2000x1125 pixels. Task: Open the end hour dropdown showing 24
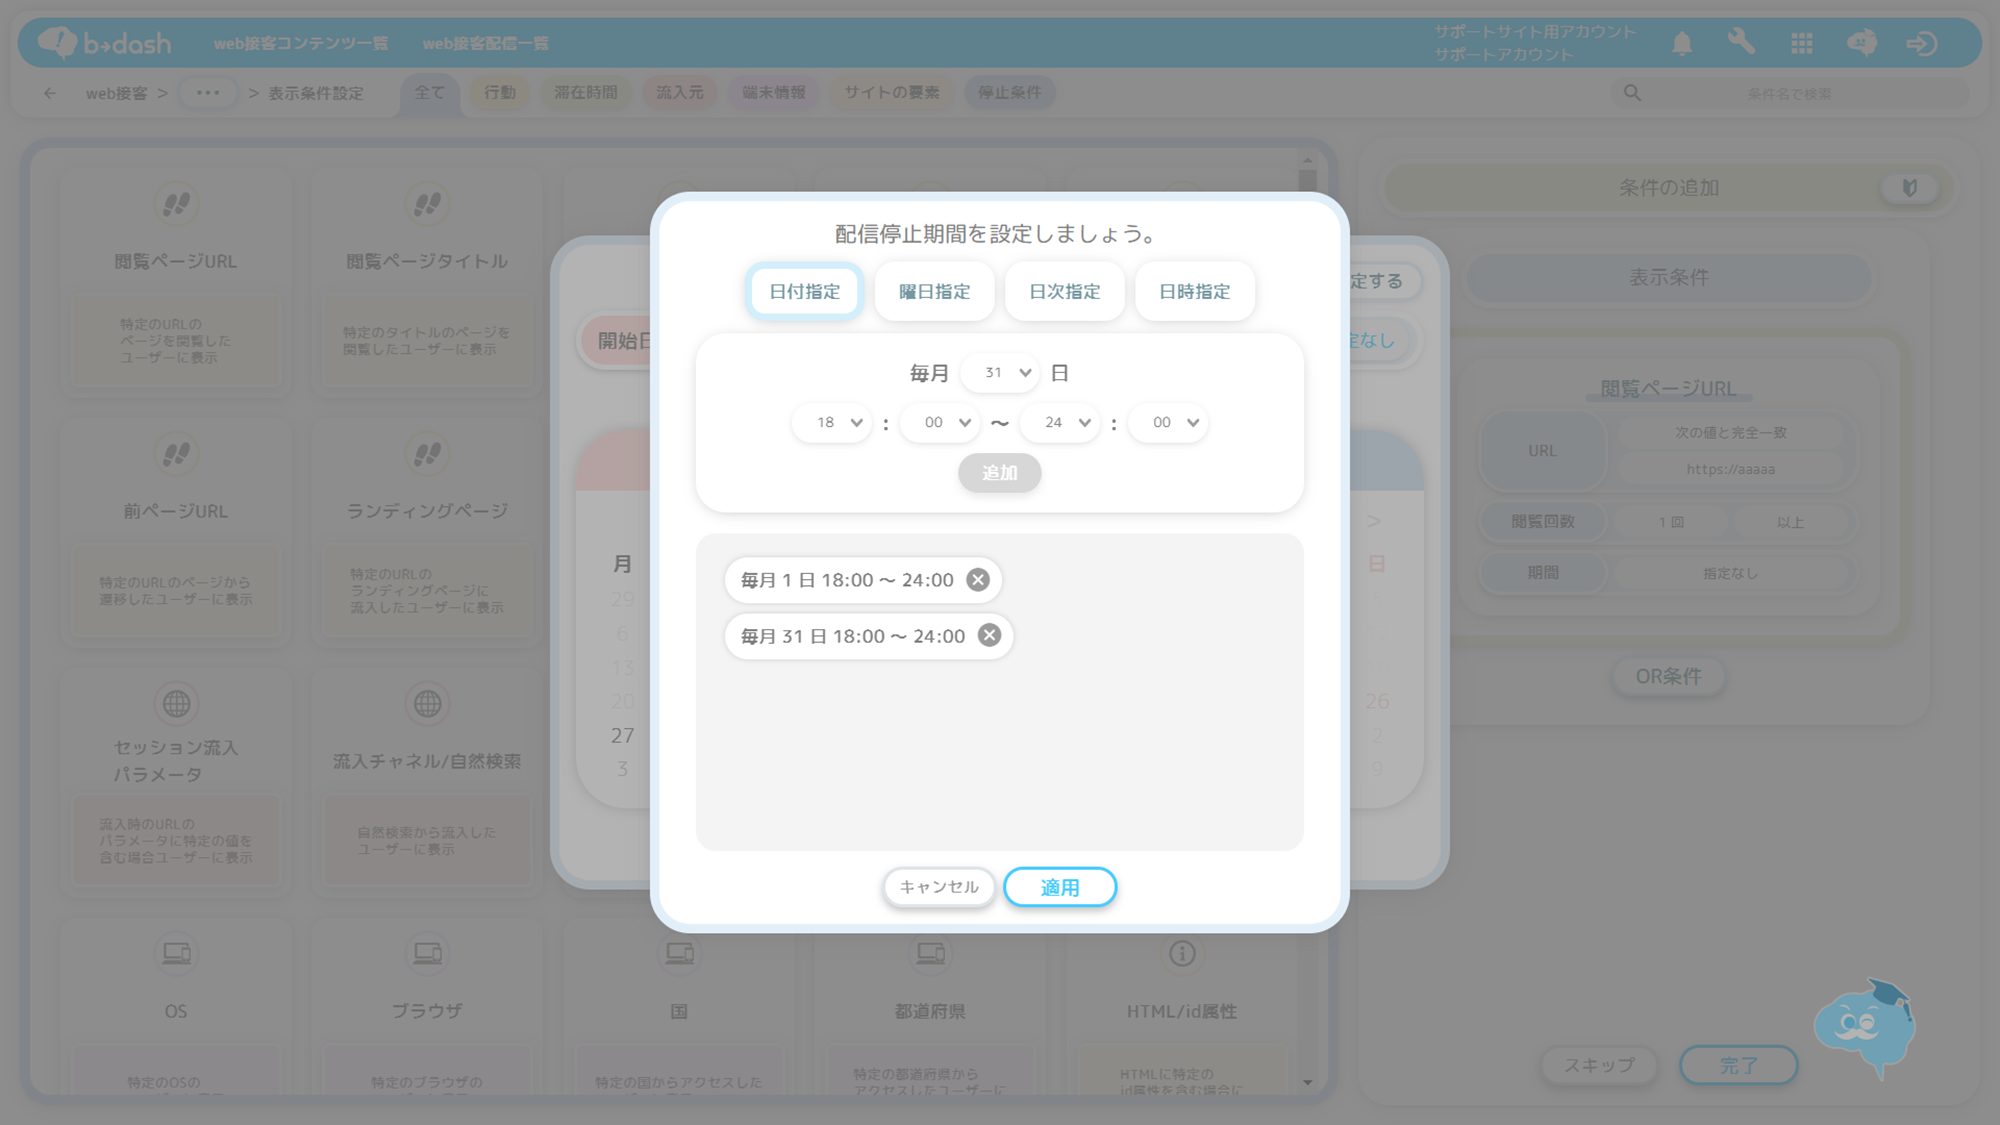(x=1060, y=423)
